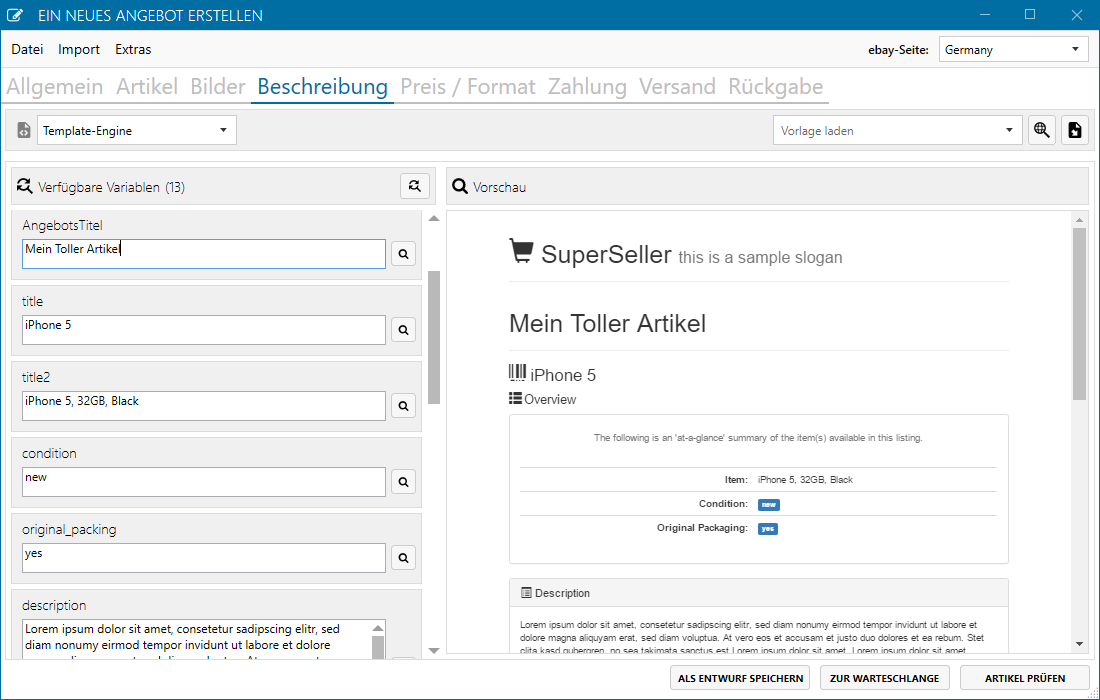Click the preview pane scroll-up arrow
The image size is (1100, 700).
[x=1079, y=220]
